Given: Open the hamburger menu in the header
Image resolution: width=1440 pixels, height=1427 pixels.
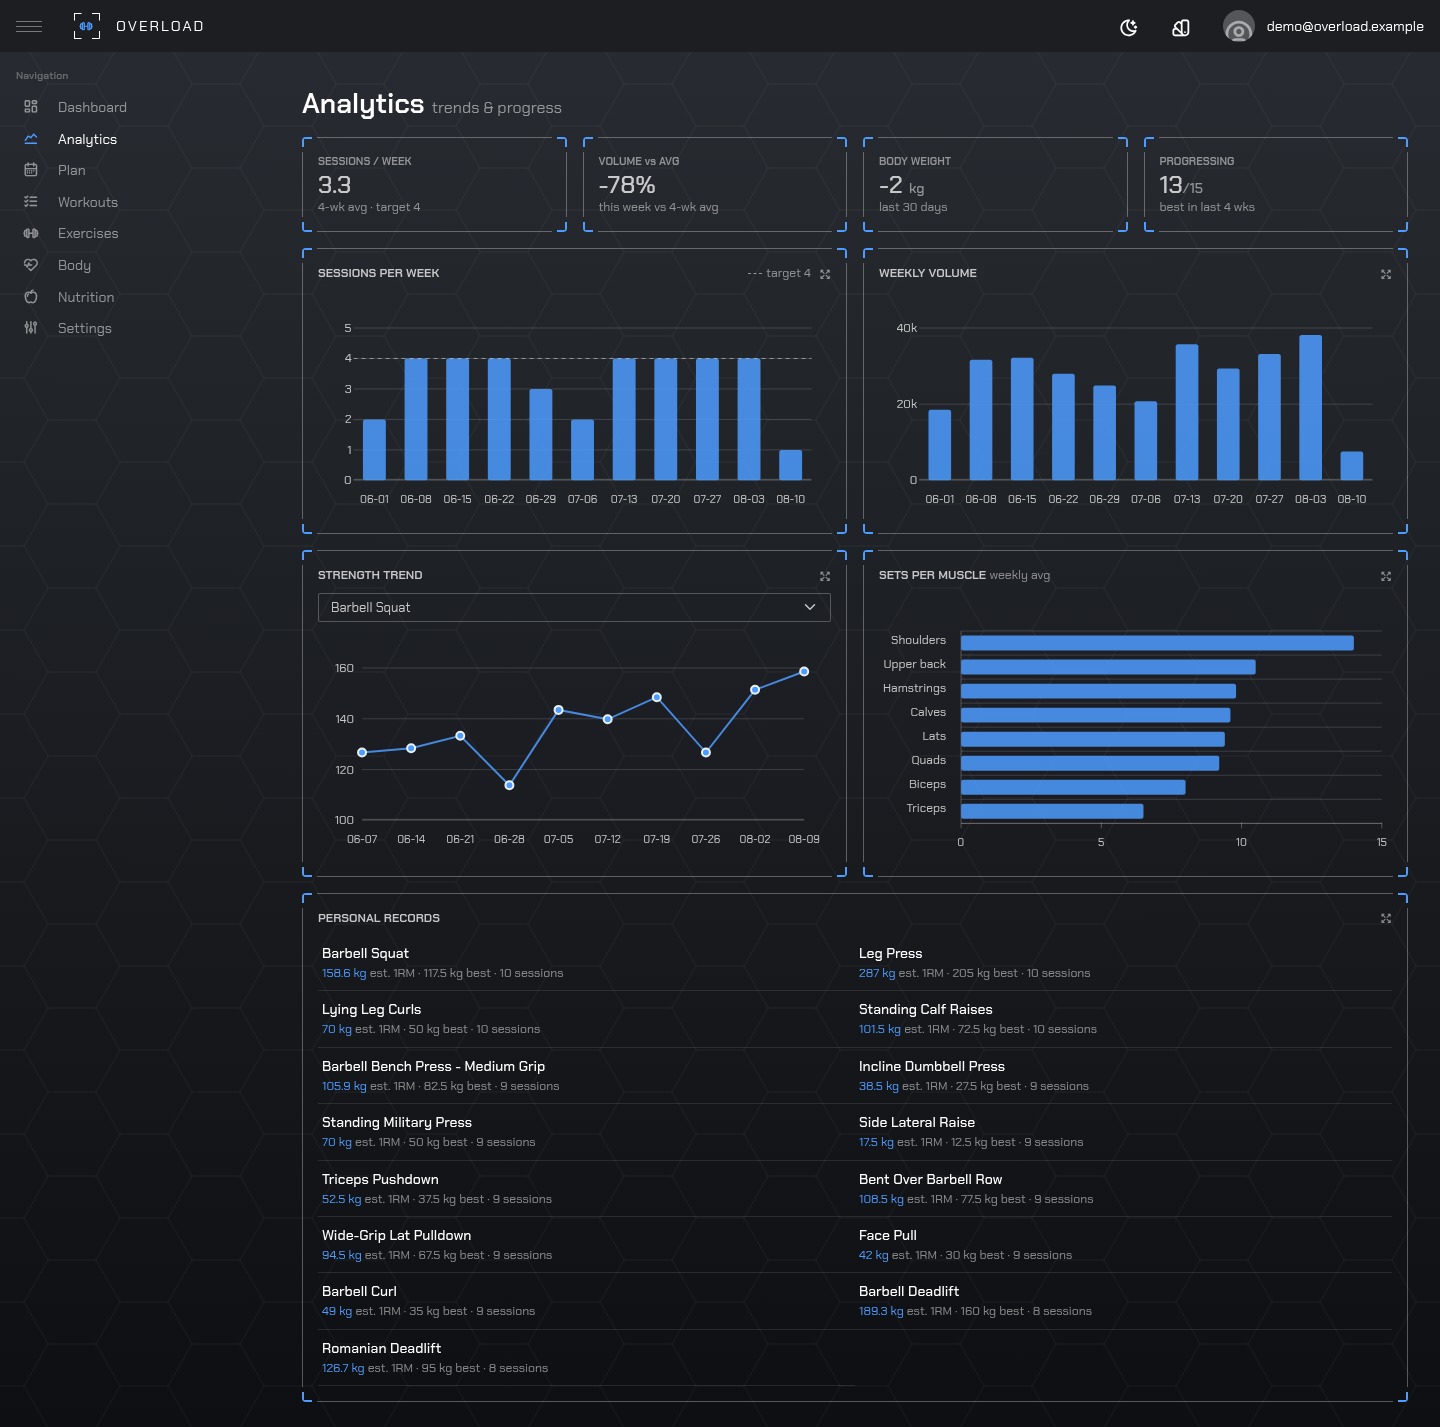Looking at the screenshot, I should (x=29, y=26).
